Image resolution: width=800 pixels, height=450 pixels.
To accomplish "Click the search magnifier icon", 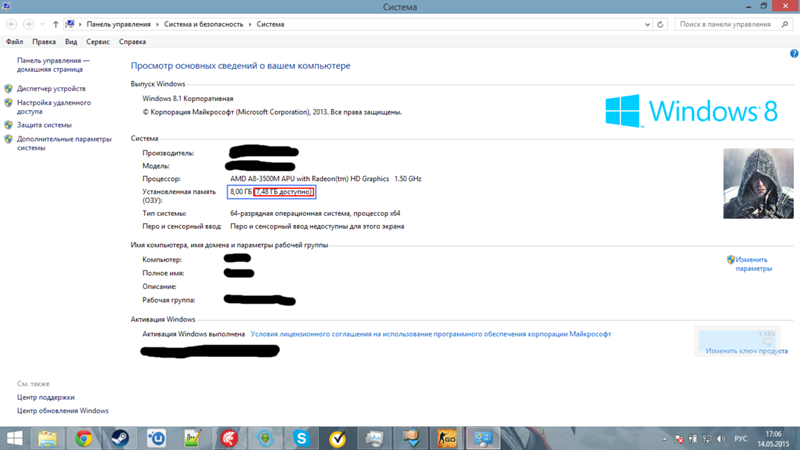I will click(x=784, y=24).
